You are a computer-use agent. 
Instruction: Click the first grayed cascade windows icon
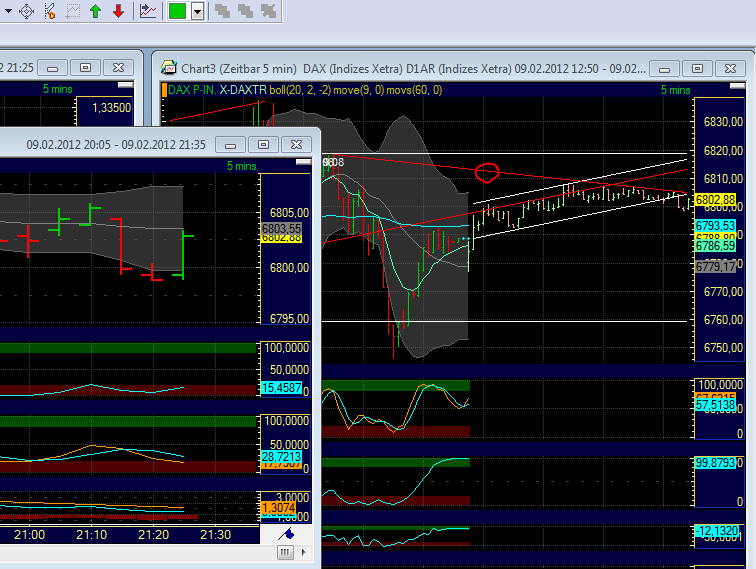[x=222, y=11]
